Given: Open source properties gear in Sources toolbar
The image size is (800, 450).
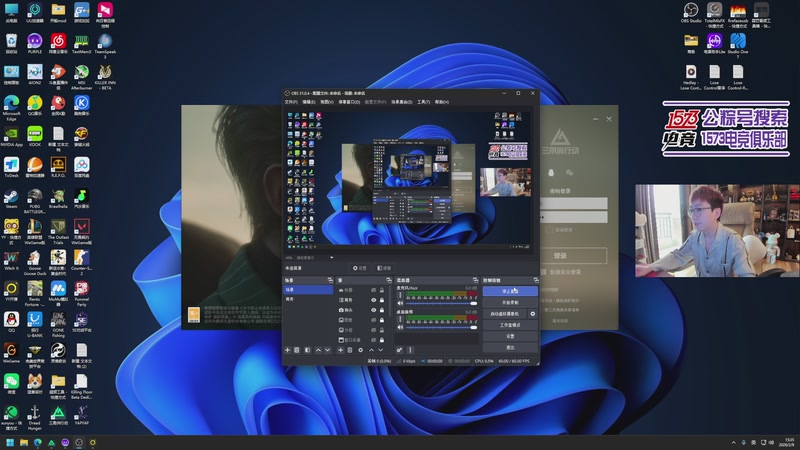Looking at the screenshot, I should pos(360,350).
